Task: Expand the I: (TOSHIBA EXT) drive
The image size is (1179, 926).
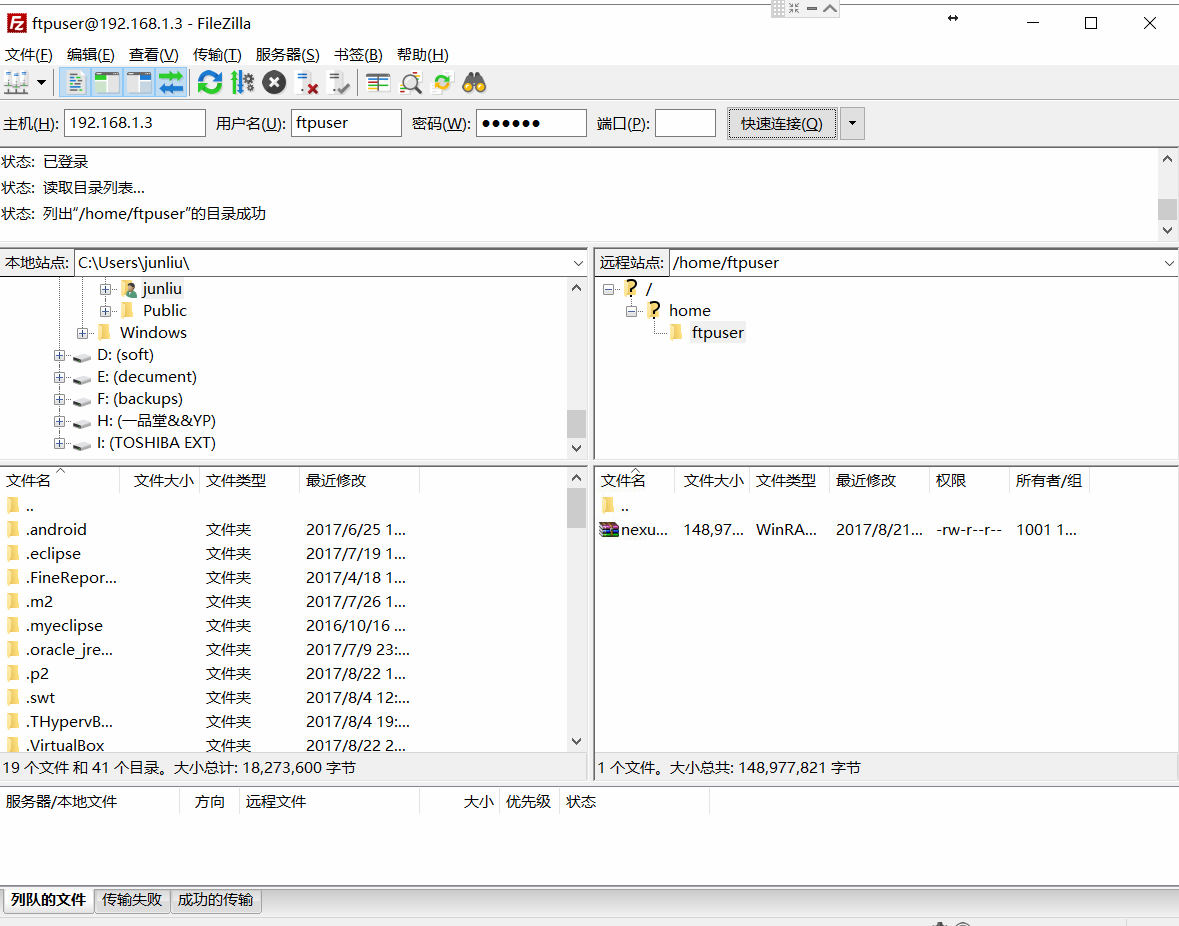Action: point(59,443)
